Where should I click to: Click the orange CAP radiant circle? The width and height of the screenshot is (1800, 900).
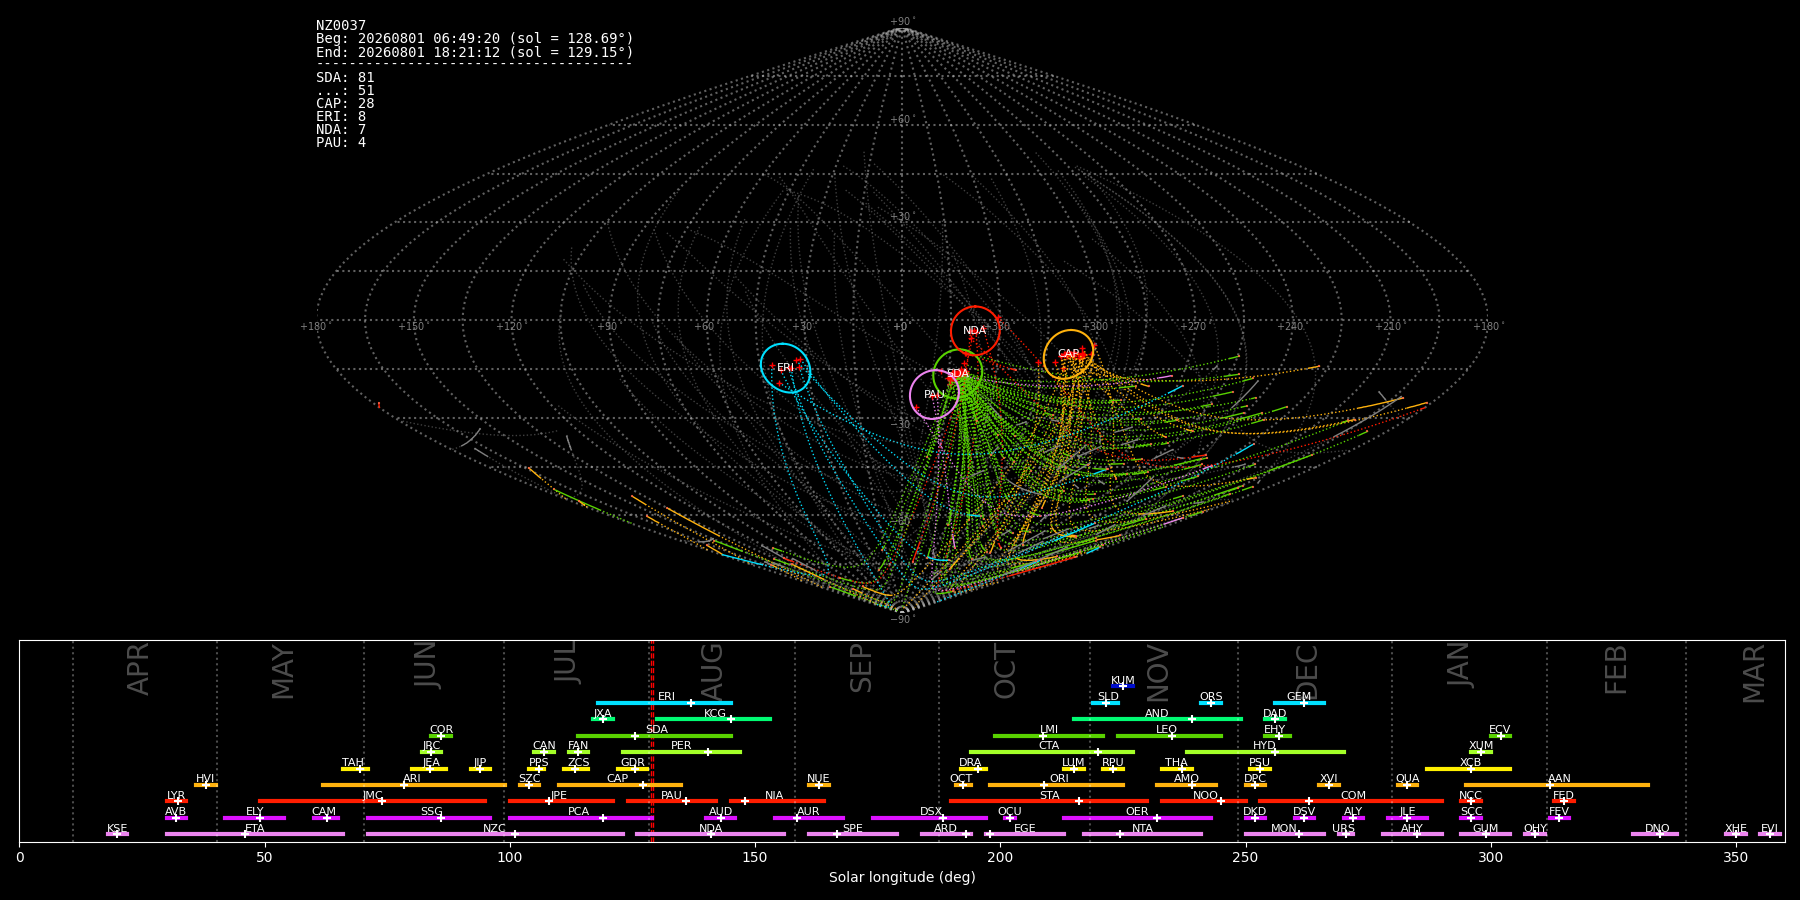(1069, 354)
